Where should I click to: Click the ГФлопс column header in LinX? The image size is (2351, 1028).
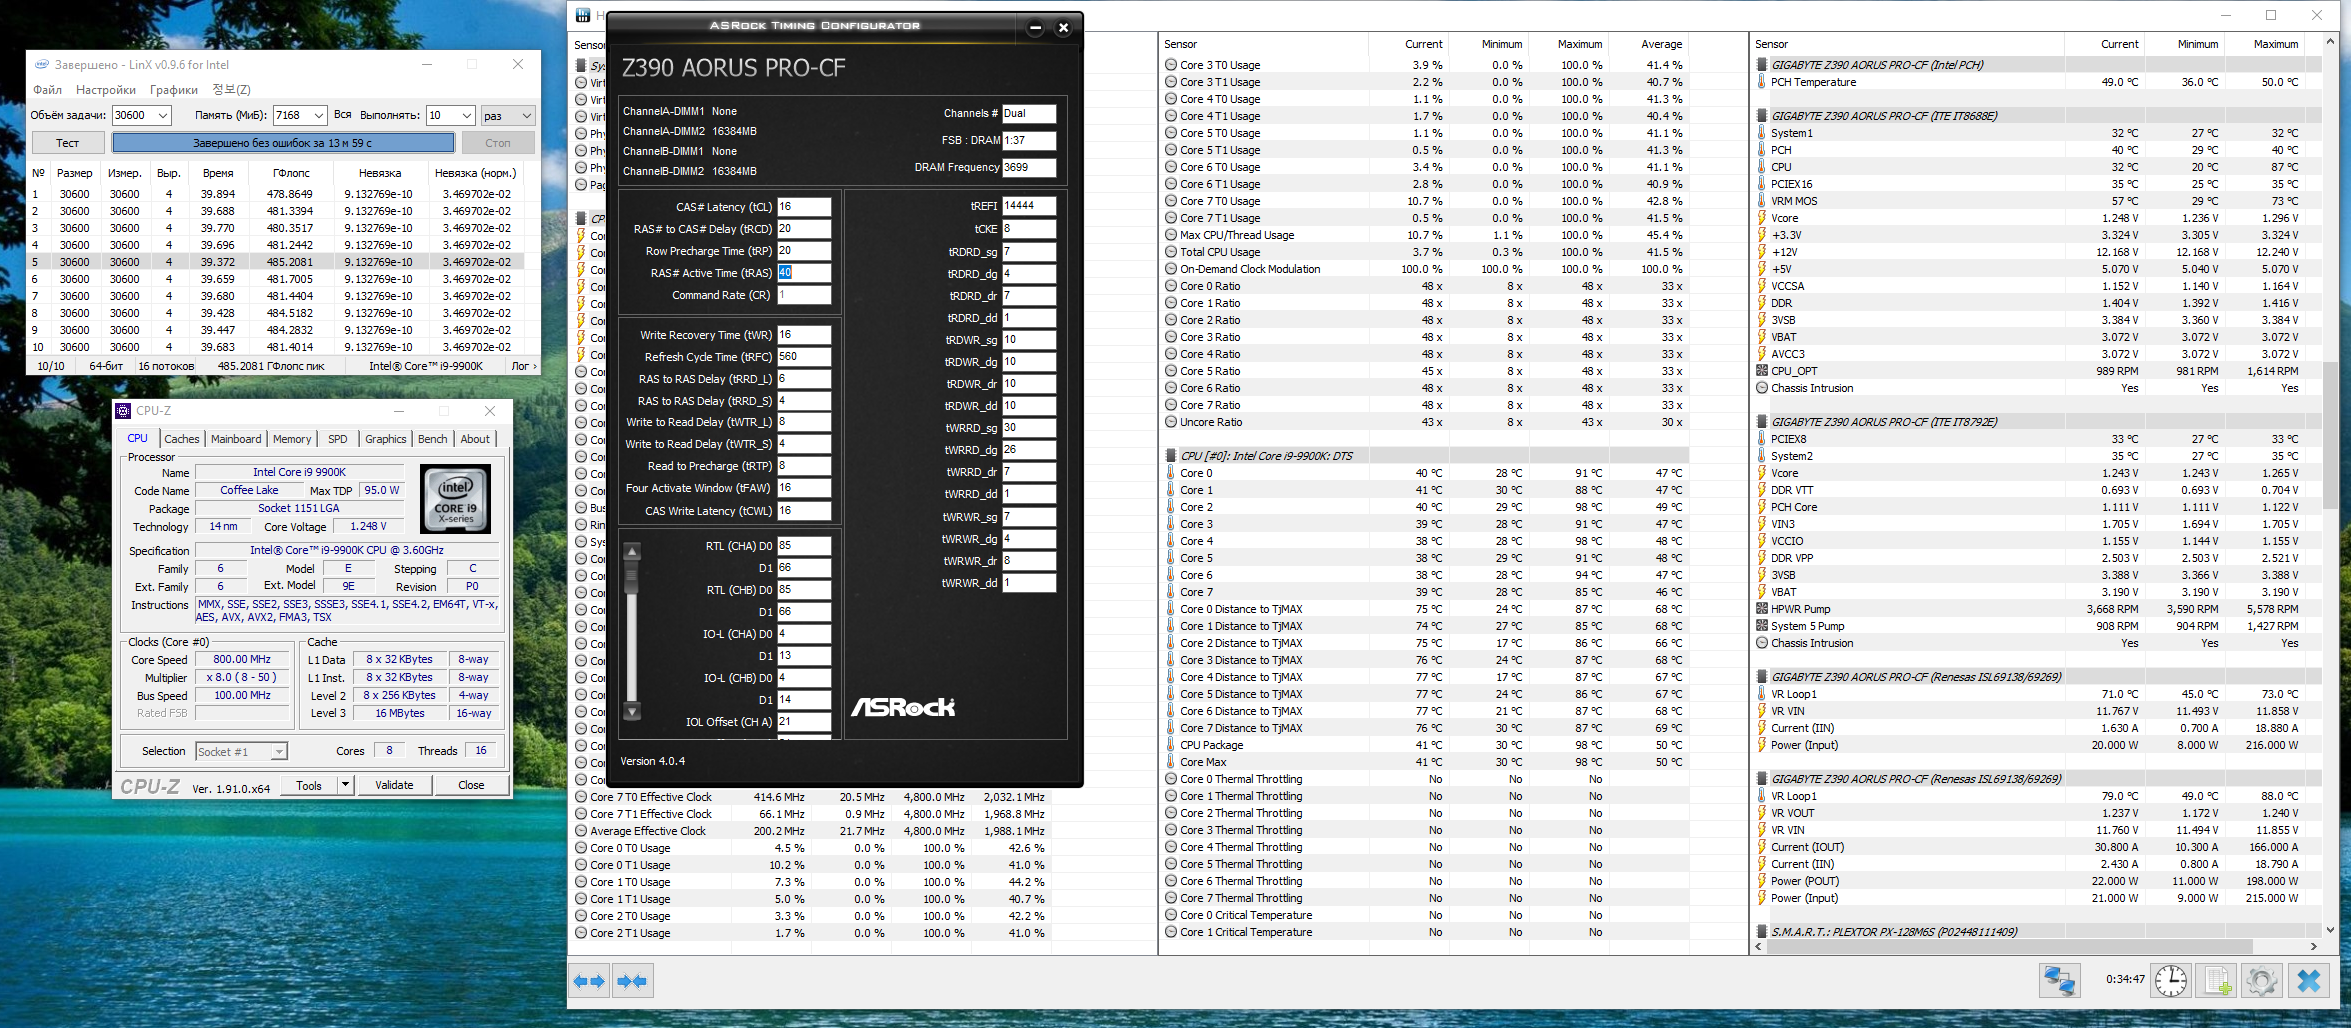pyautogui.click(x=291, y=173)
